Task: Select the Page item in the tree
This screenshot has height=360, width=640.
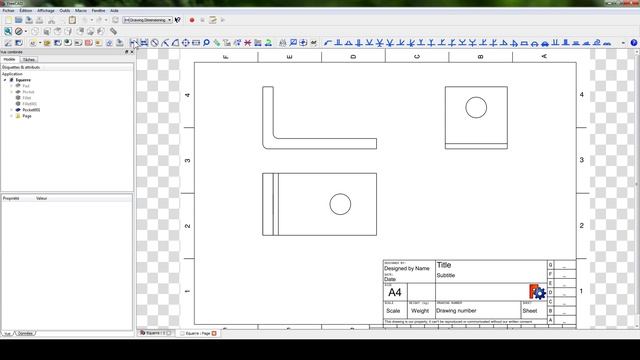Action: click(27, 116)
